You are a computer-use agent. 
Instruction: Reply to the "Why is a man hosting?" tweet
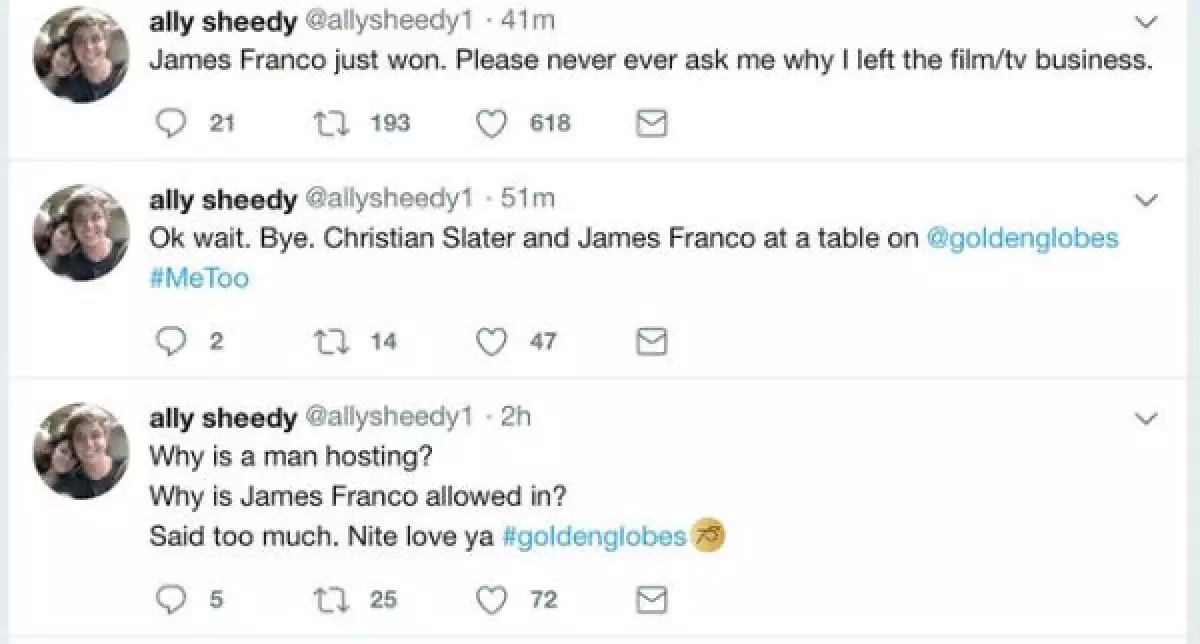(174, 599)
